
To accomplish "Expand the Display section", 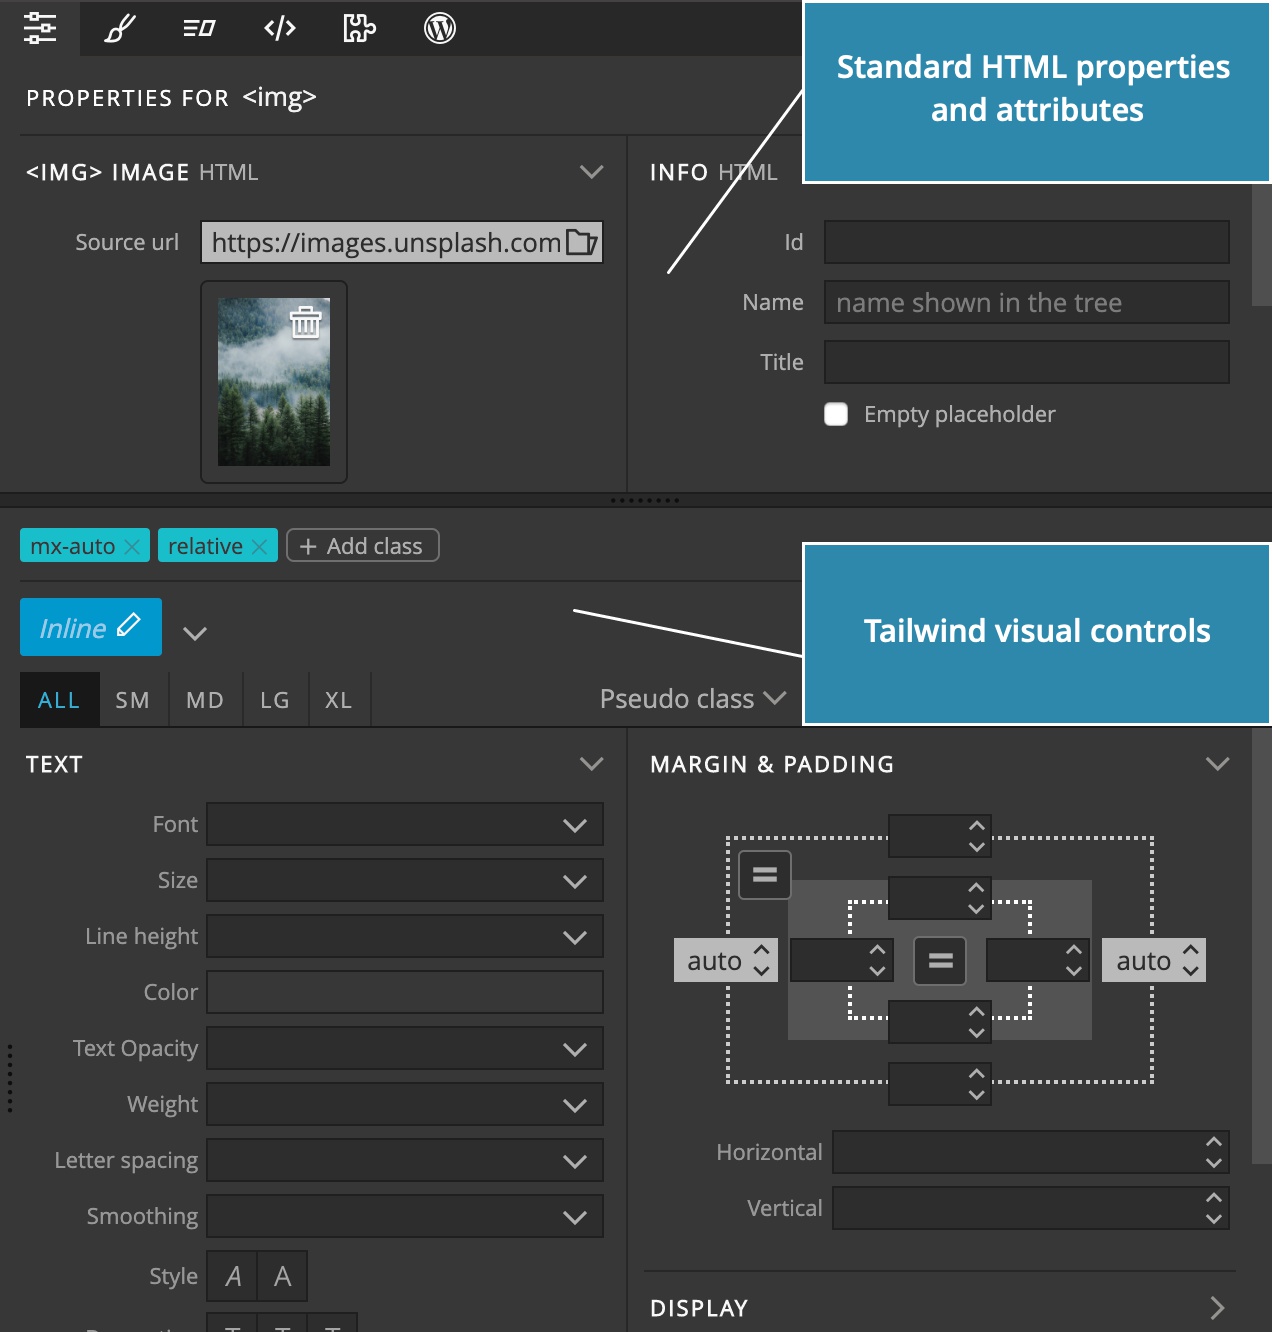I will (1217, 1308).
